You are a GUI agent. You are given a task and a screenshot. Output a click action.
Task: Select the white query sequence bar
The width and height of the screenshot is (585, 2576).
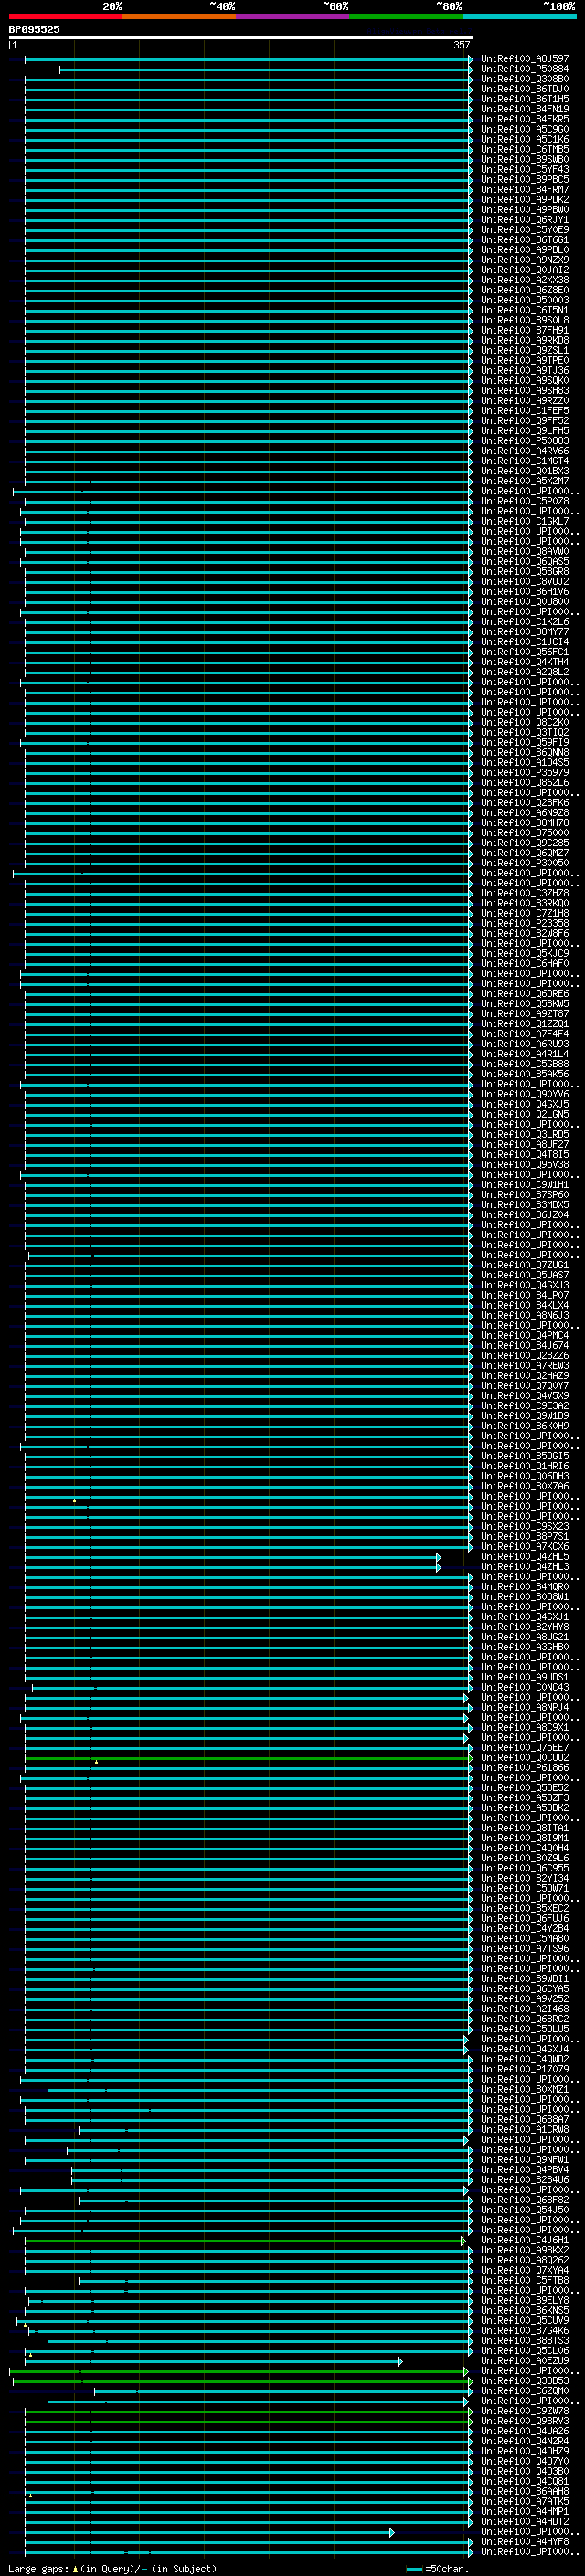click(x=241, y=38)
